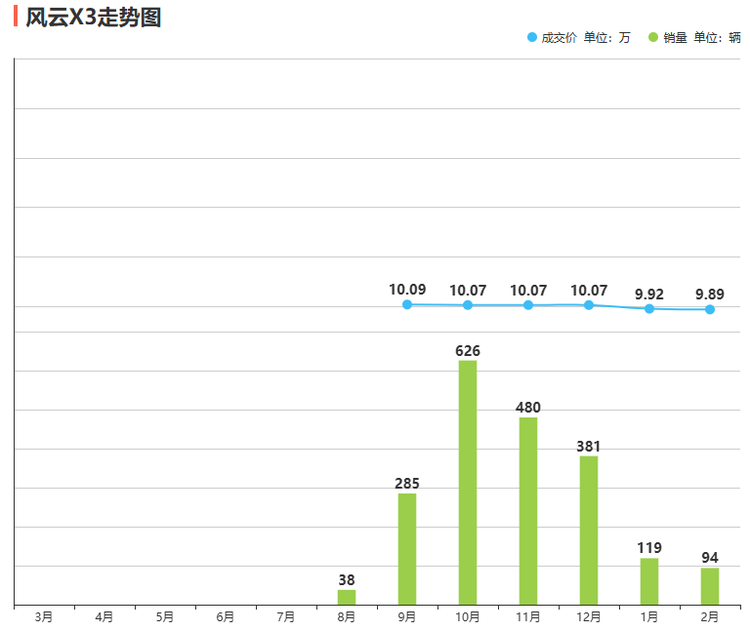
Task: Select the 480 sales bar for 11月
Action: (528, 510)
